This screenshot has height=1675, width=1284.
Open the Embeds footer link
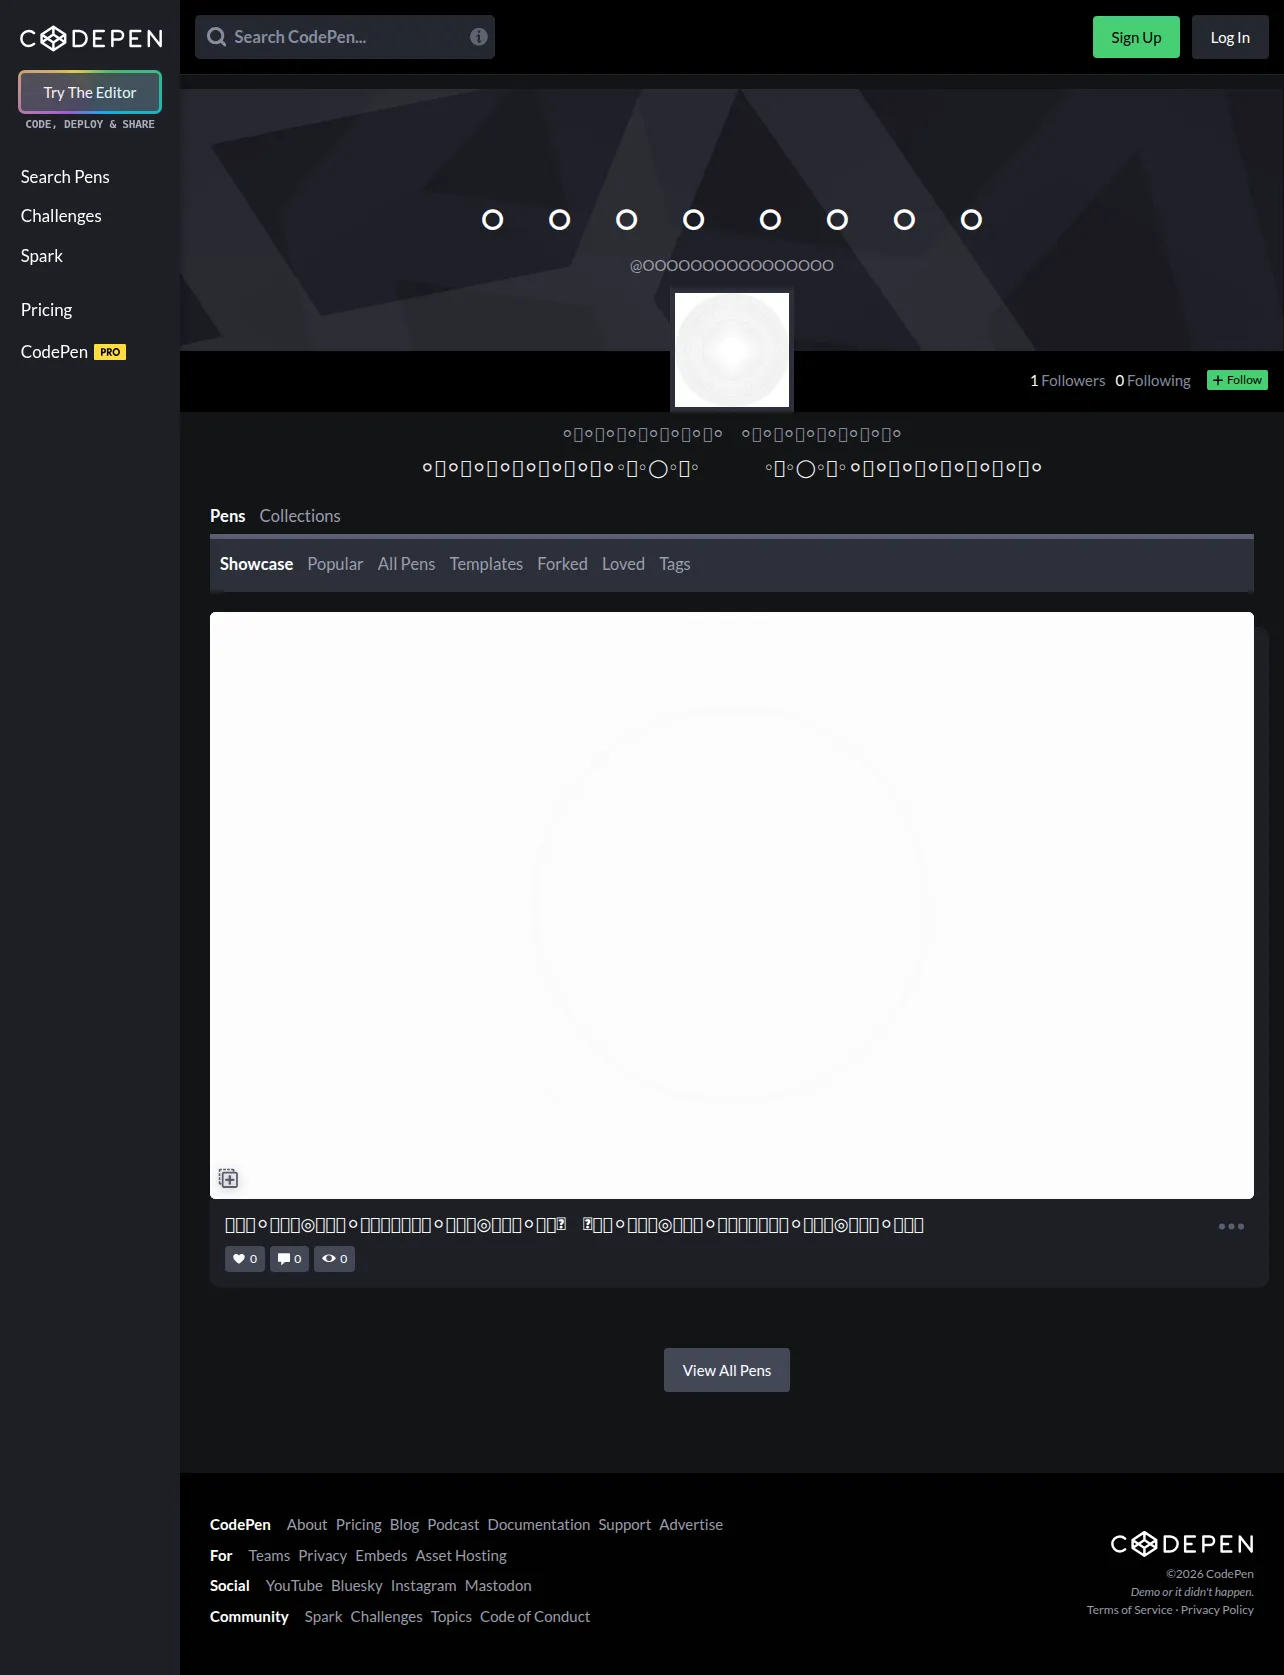coord(381,1556)
